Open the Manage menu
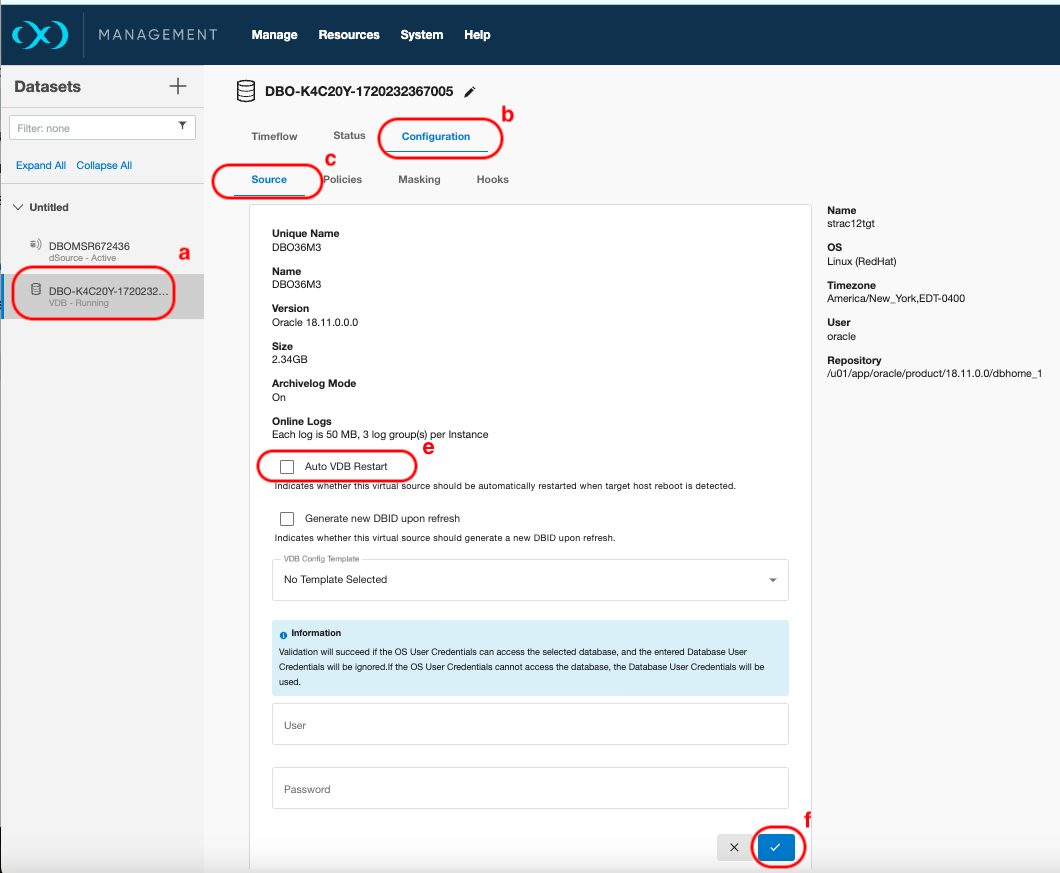Viewport: 1060px width, 873px height. click(x=274, y=34)
